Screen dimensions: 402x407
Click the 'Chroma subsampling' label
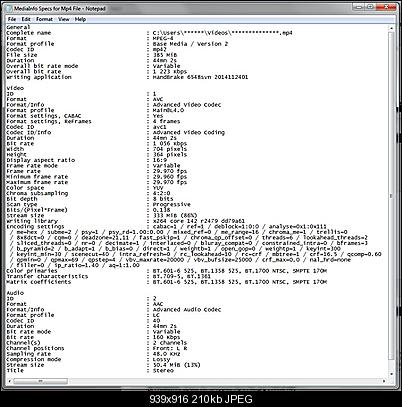tap(37, 193)
